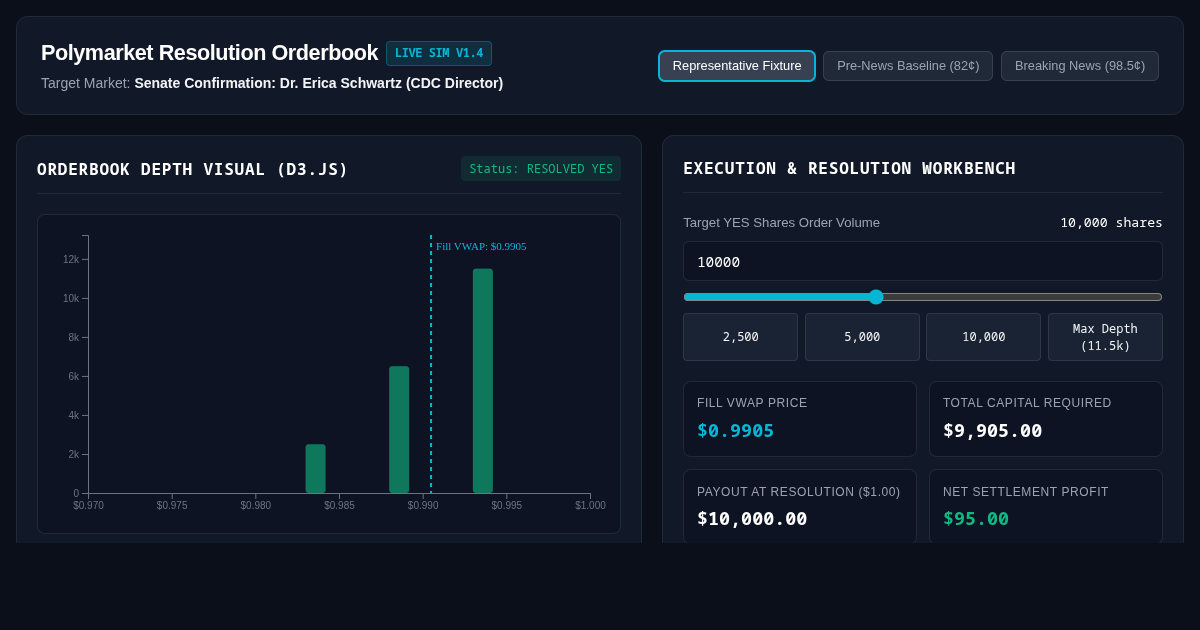Click Target YES Shares Order Volume label

pos(781,223)
